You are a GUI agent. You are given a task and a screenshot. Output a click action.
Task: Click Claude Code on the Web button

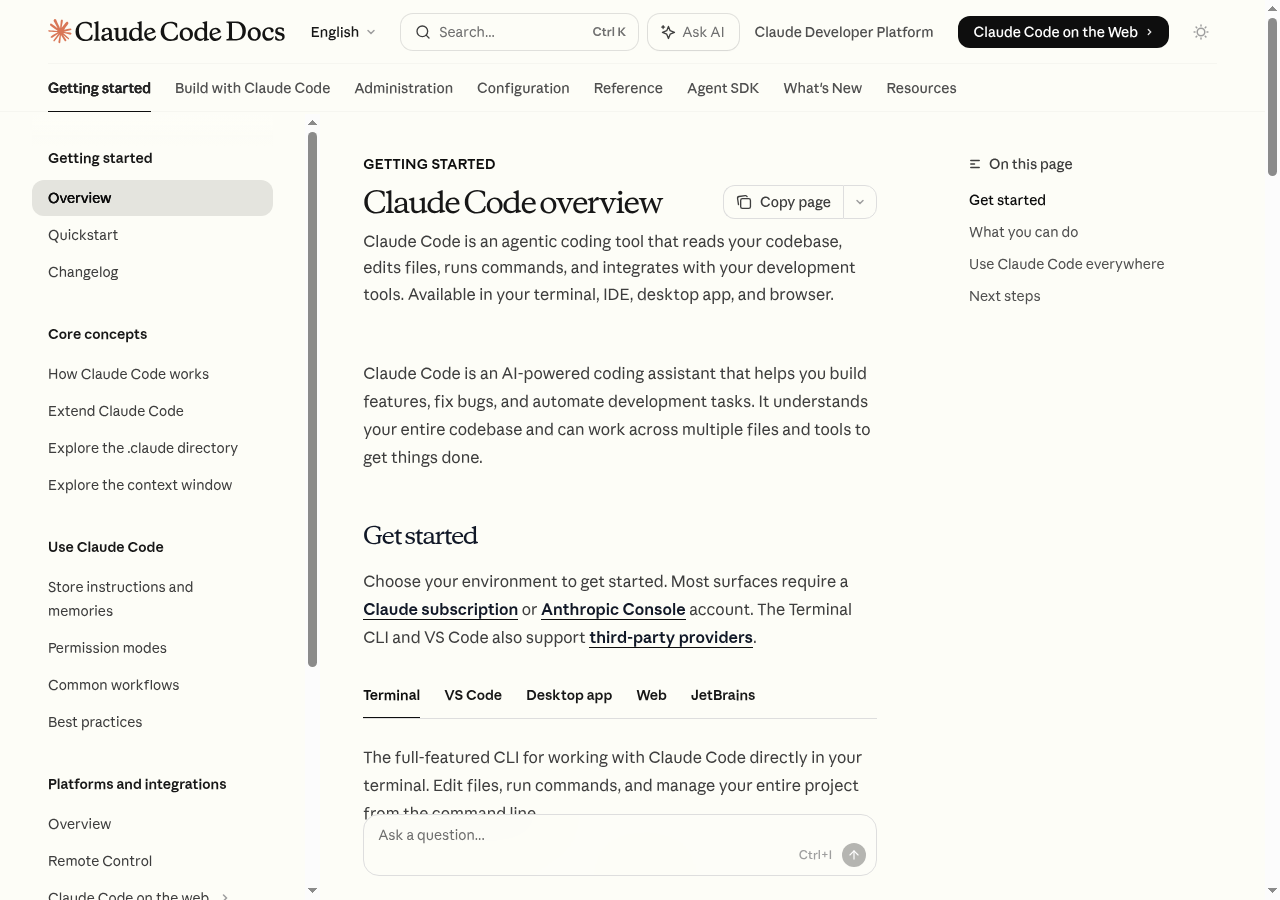pyautogui.click(x=1062, y=32)
